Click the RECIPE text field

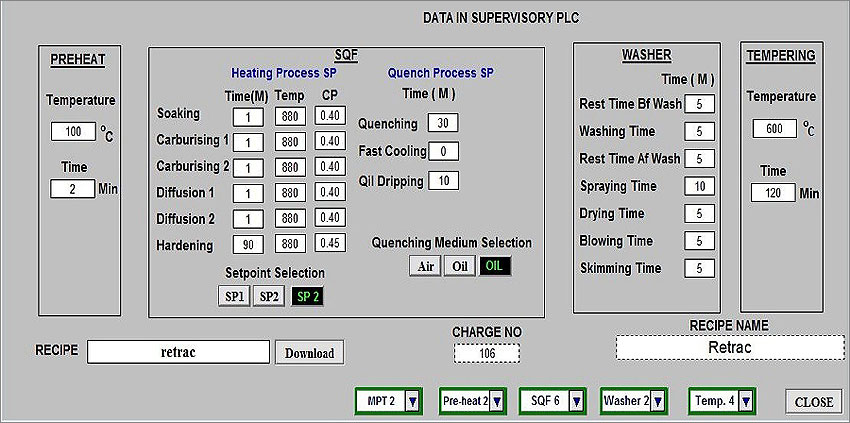pyautogui.click(x=178, y=352)
